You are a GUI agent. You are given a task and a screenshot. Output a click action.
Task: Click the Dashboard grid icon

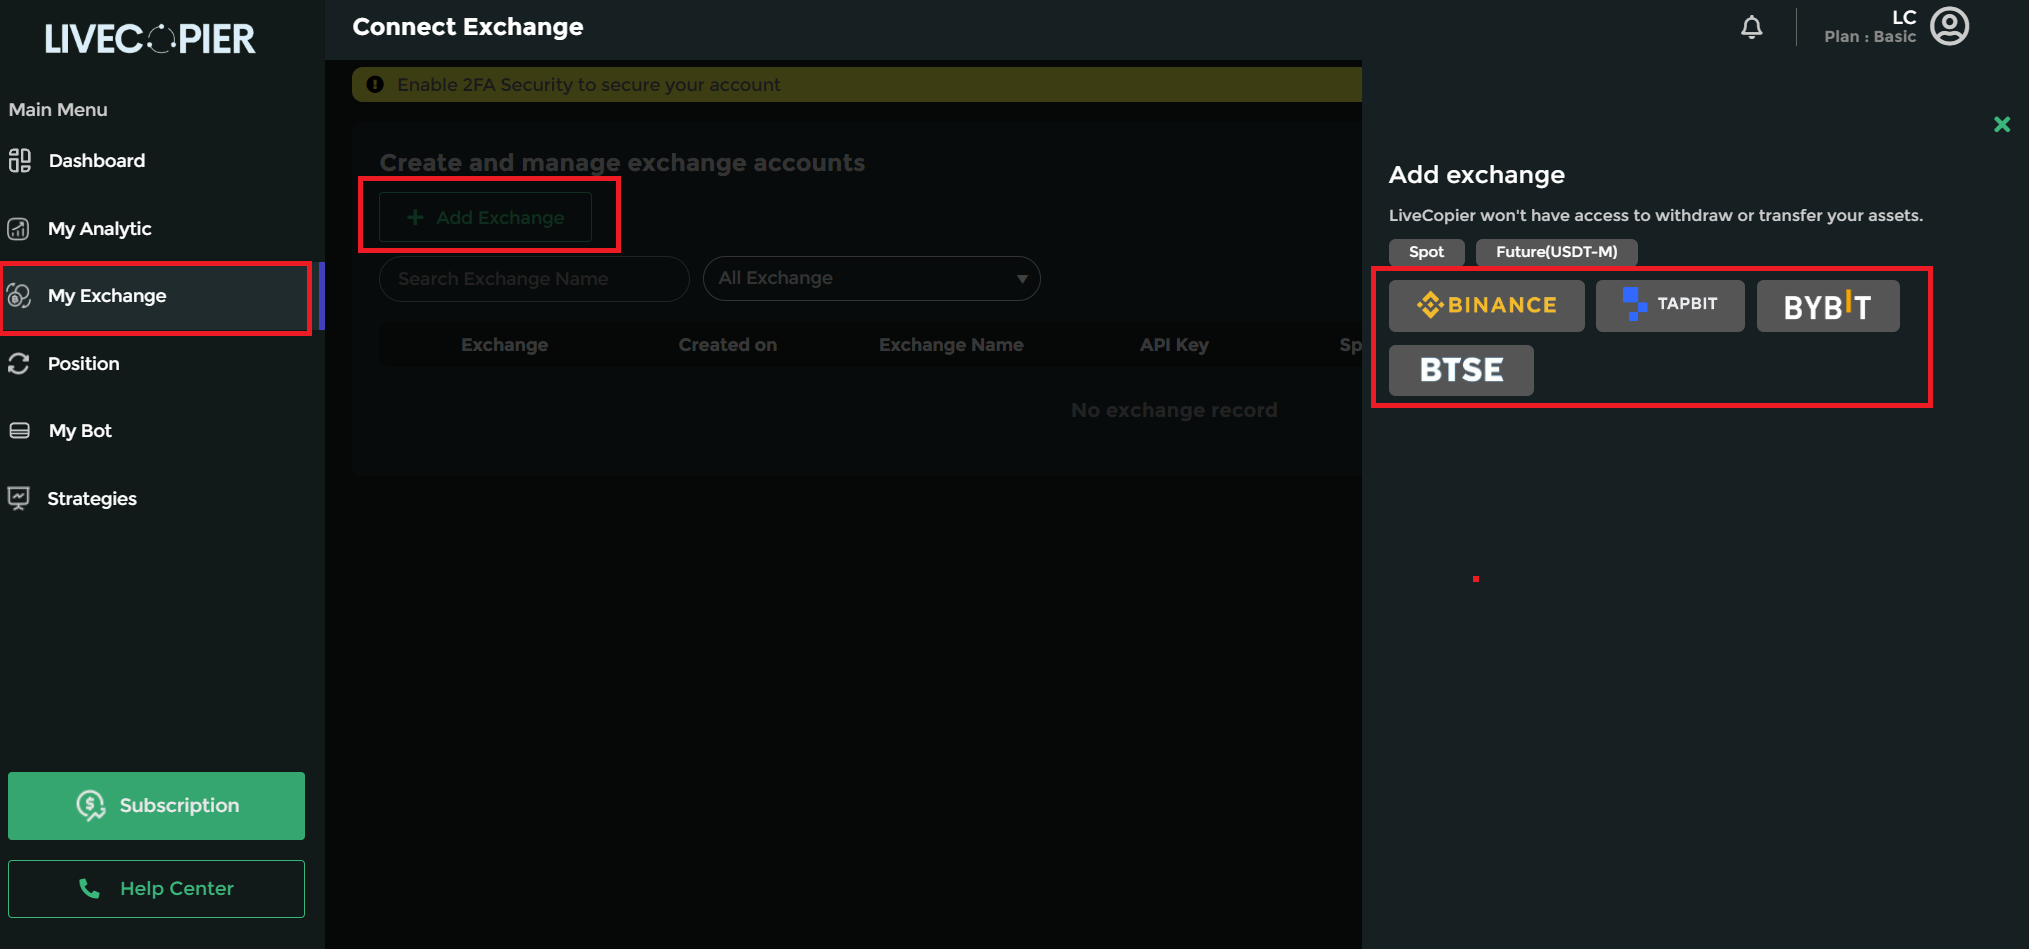coord(20,160)
